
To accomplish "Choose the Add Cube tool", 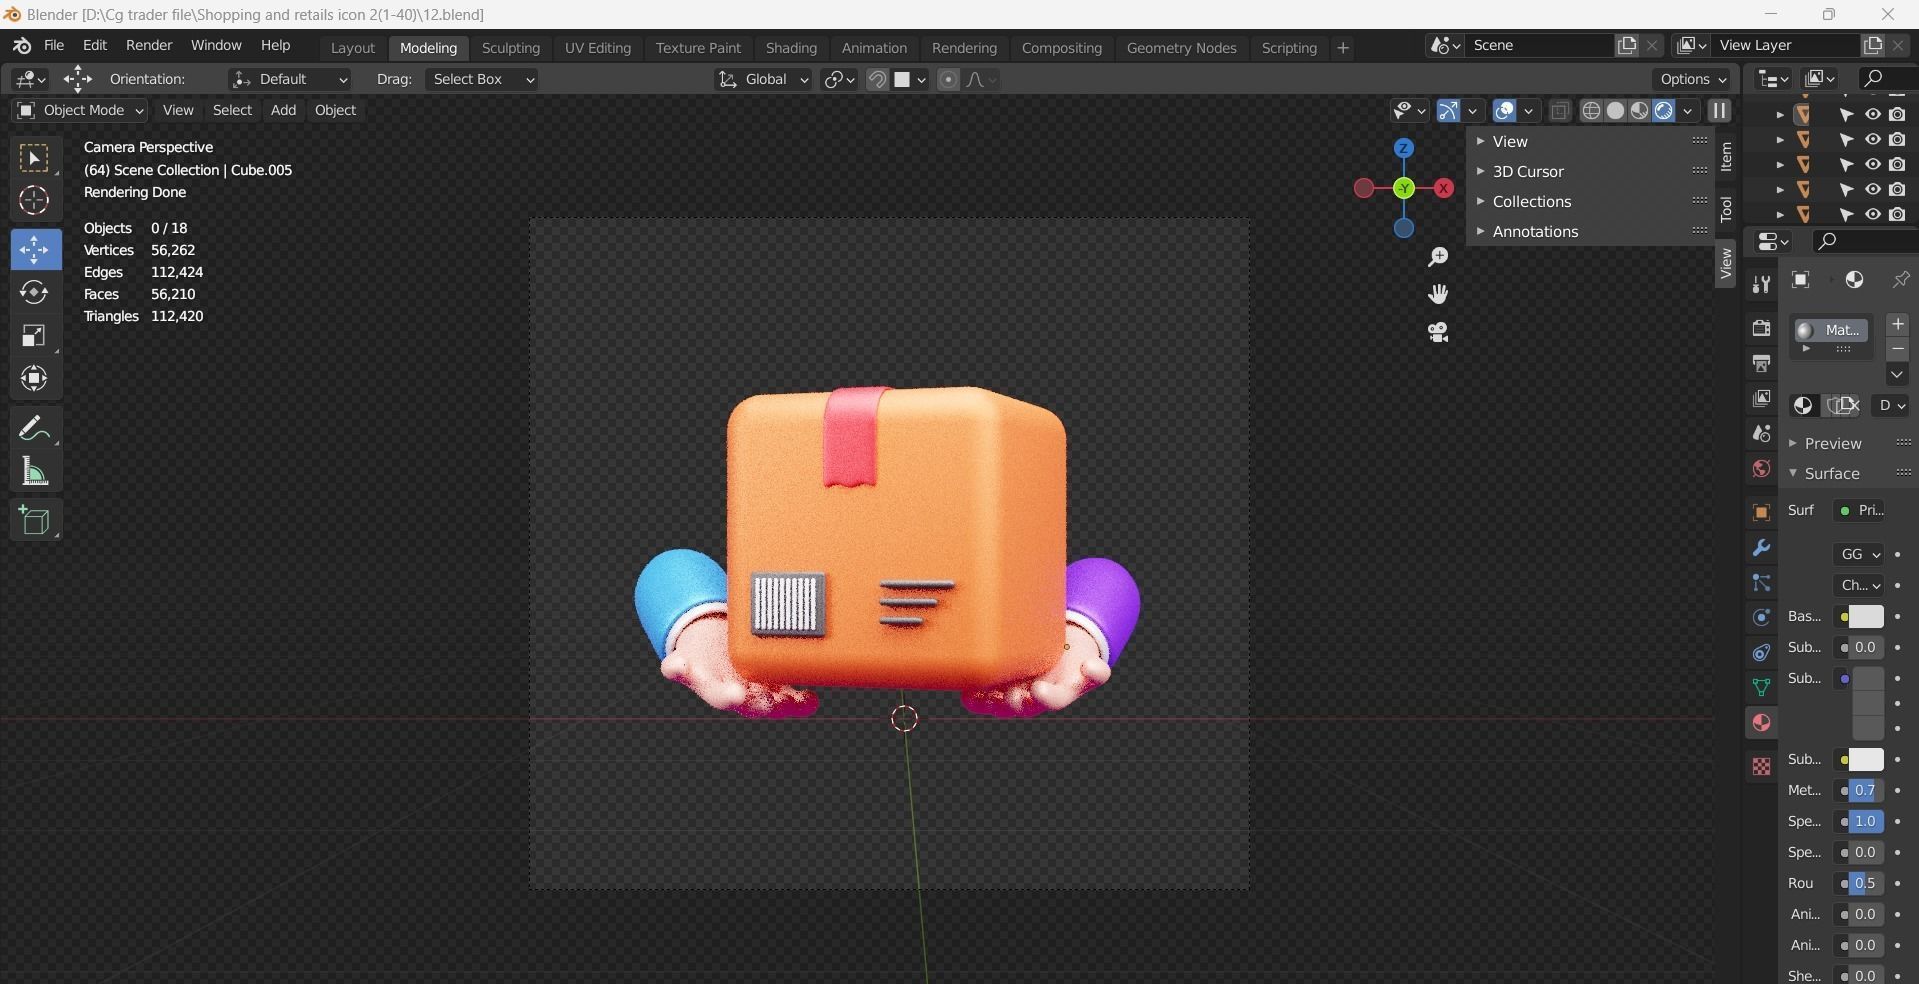I will pos(35,521).
